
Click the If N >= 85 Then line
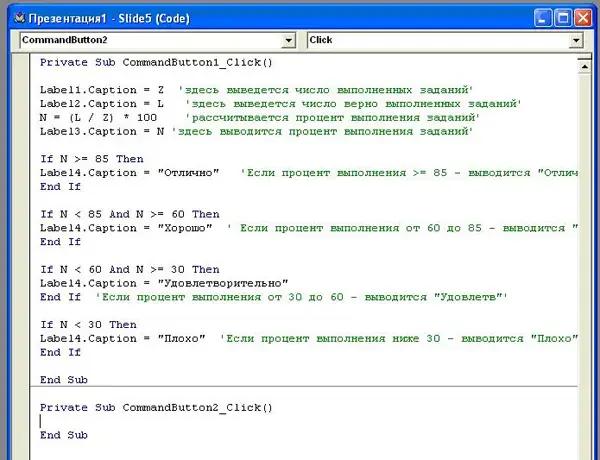click(91, 159)
